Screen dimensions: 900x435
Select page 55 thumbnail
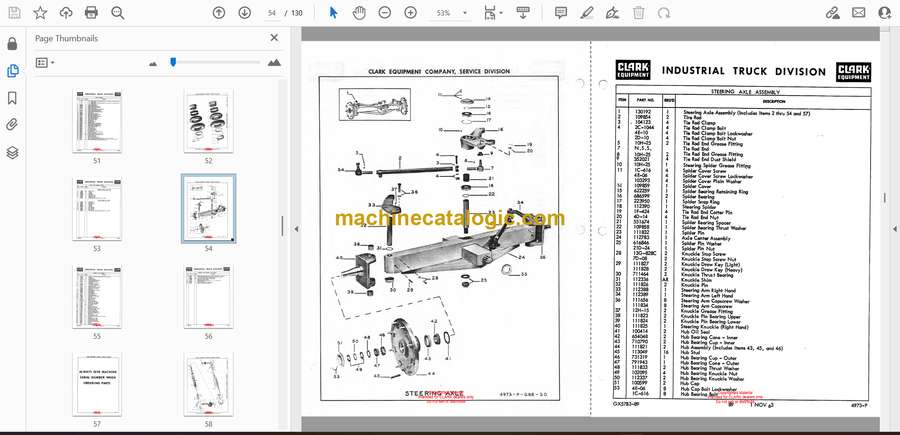click(97, 297)
